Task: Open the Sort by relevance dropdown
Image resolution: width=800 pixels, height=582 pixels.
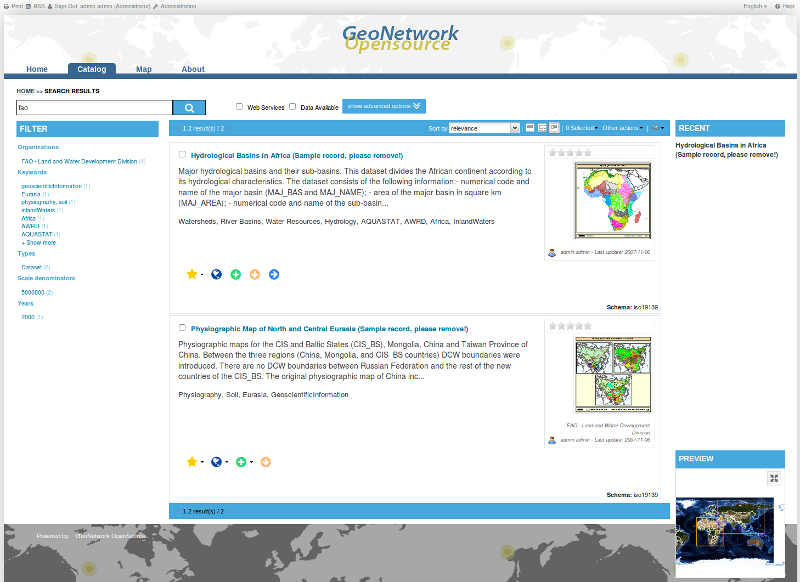Action: [x=484, y=128]
